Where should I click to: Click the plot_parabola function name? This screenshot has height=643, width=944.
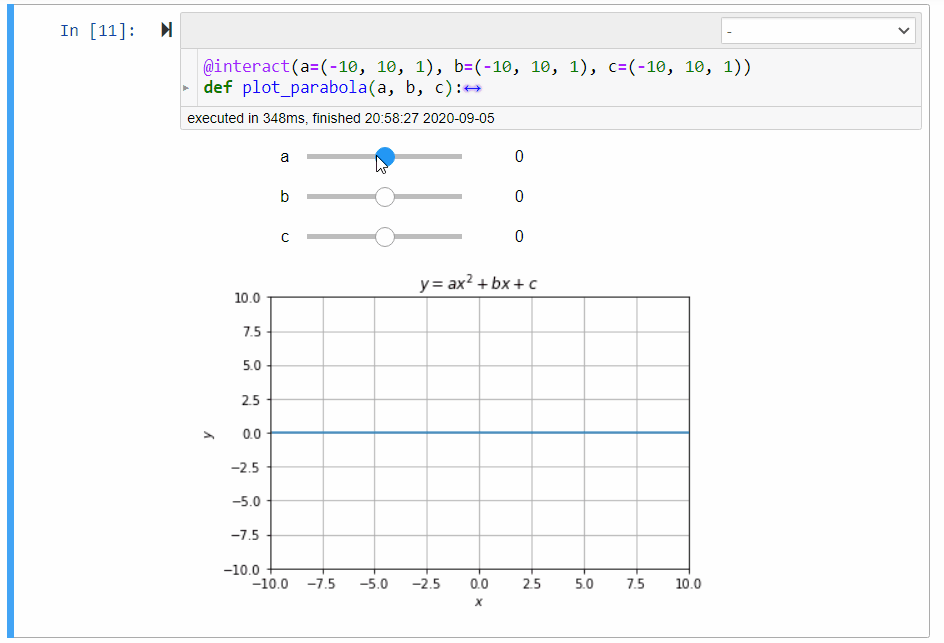tap(305, 88)
